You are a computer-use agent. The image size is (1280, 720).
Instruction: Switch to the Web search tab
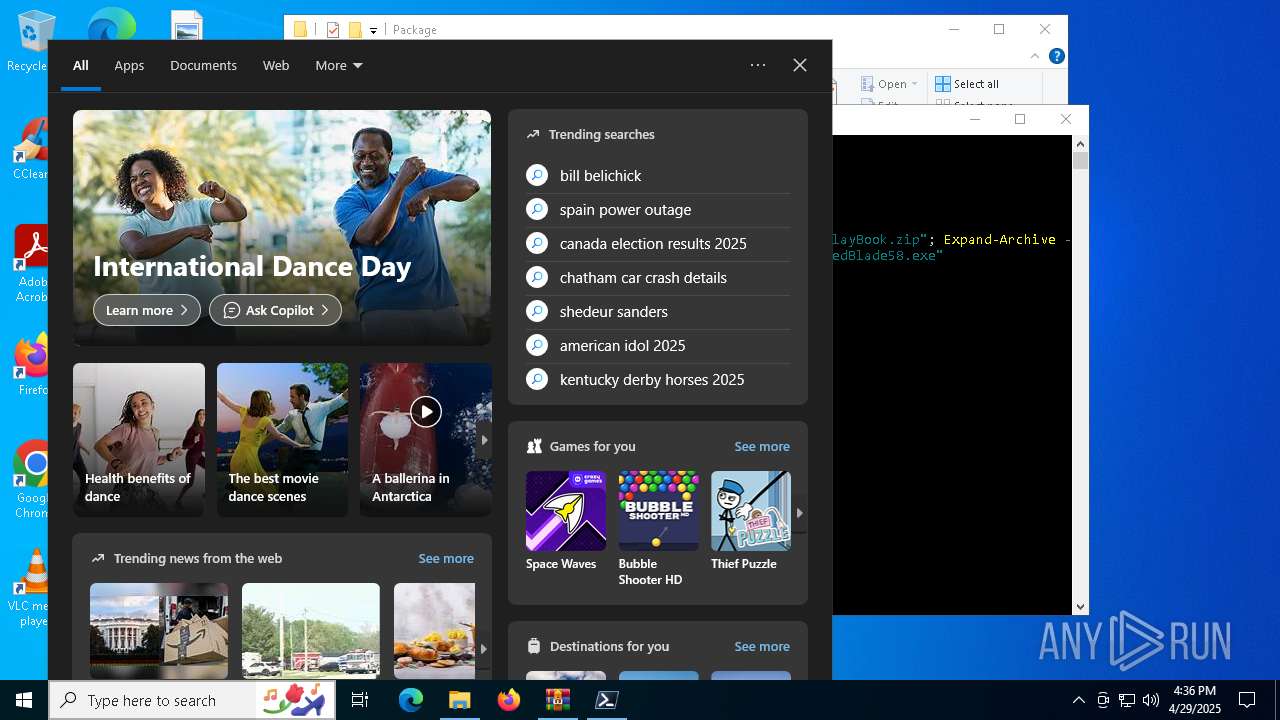pos(276,65)
